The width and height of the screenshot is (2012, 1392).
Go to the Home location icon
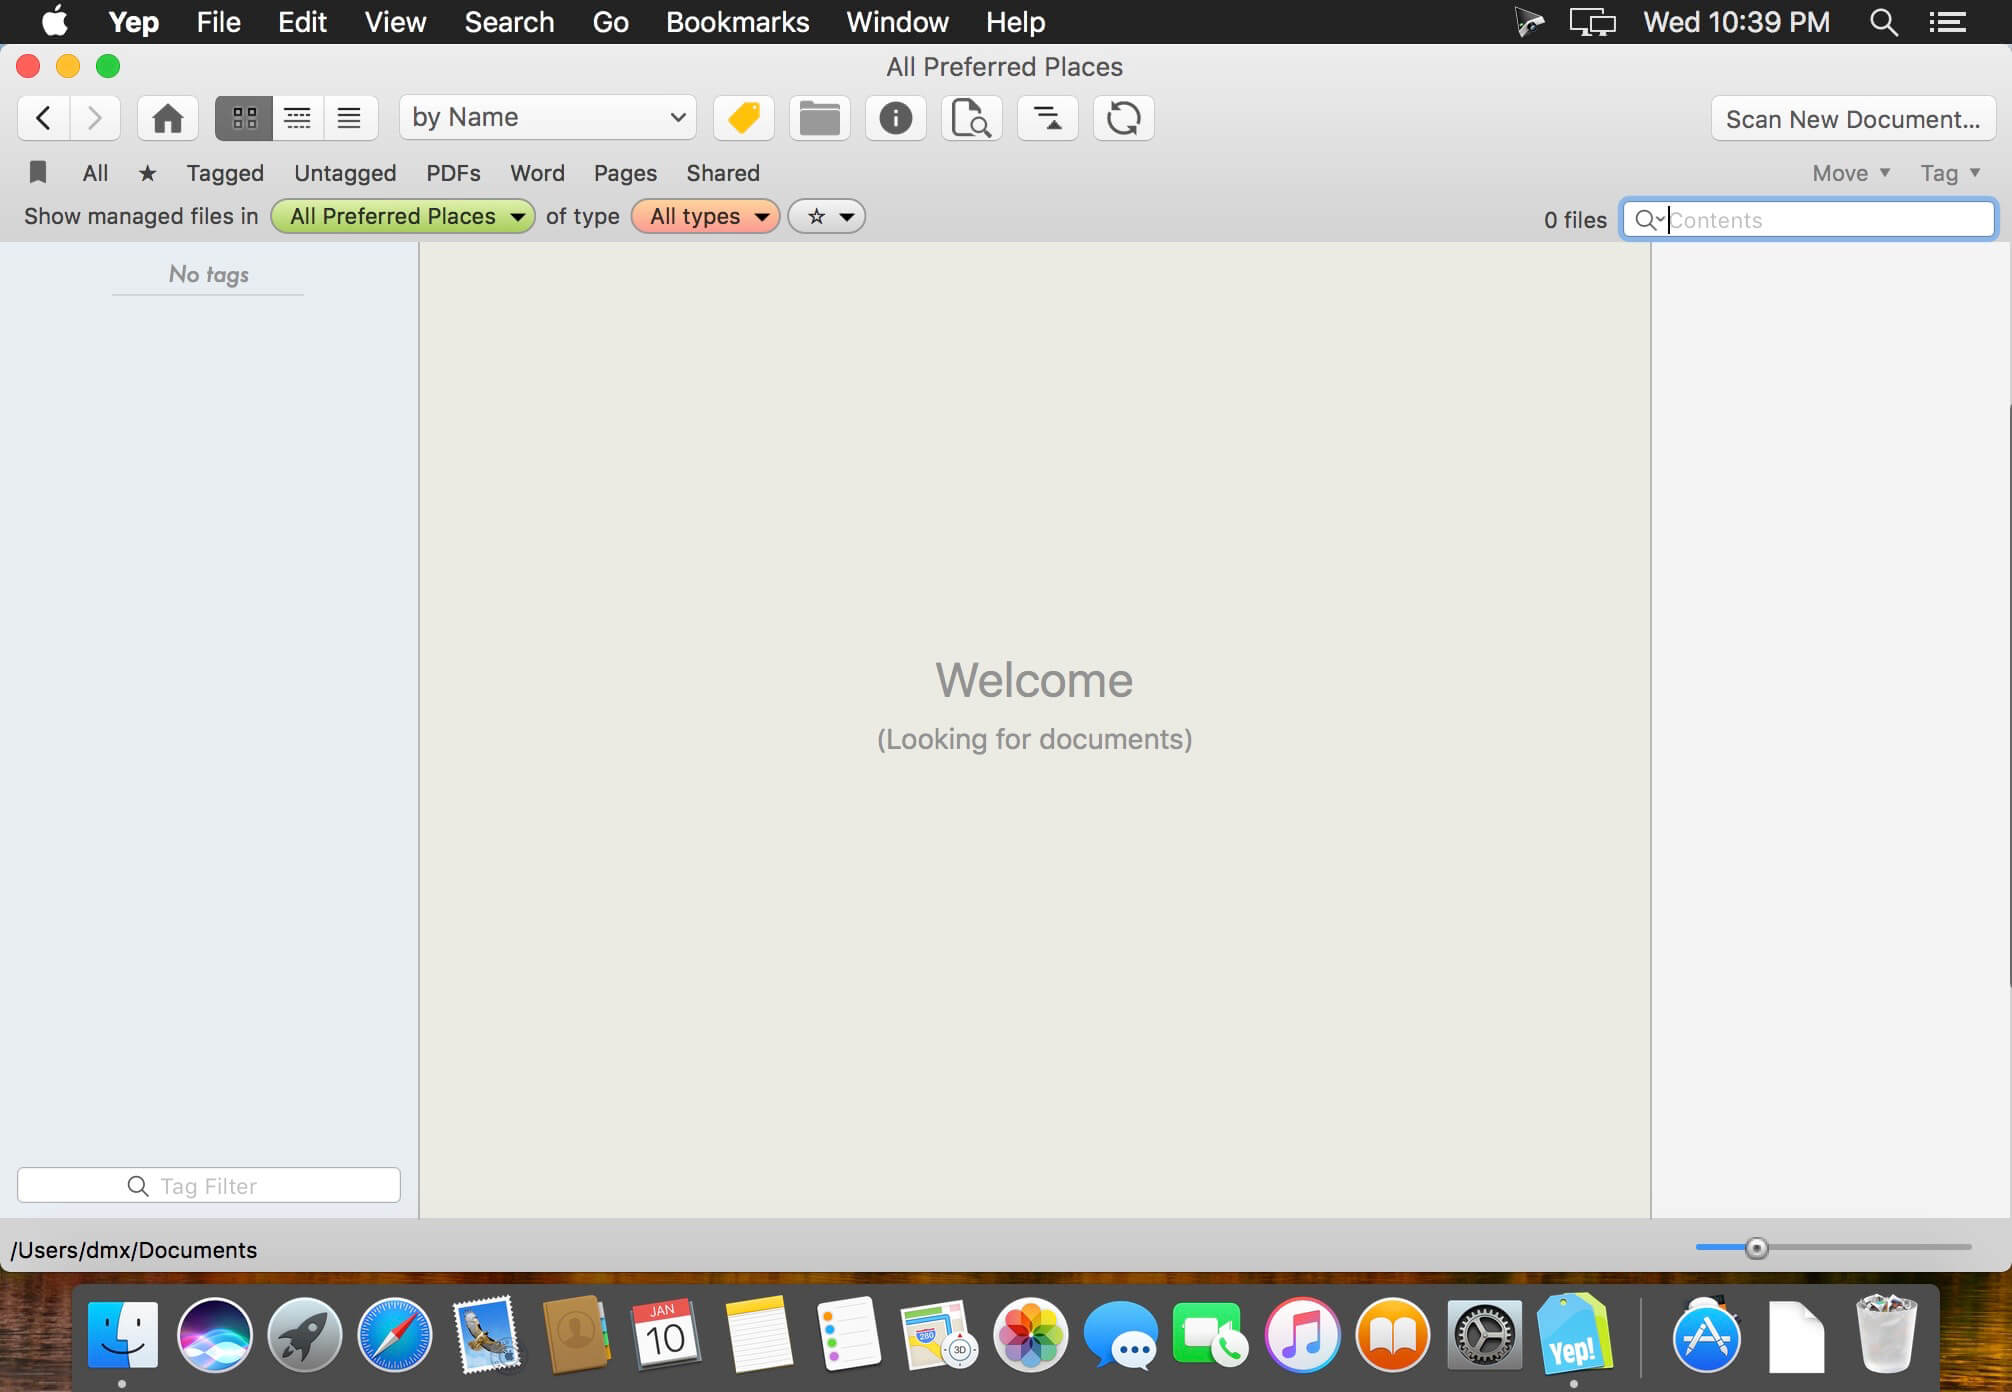tap(167, 118)
